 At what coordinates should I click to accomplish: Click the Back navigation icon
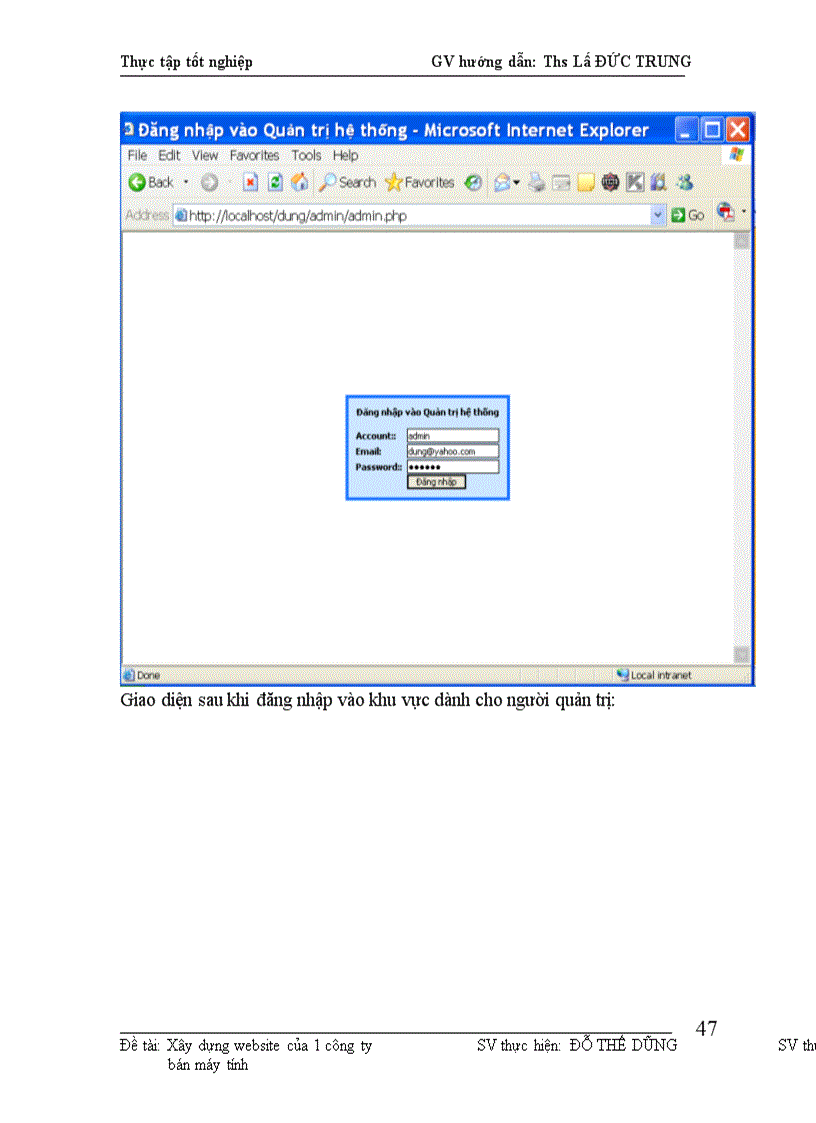click(137, 182)
